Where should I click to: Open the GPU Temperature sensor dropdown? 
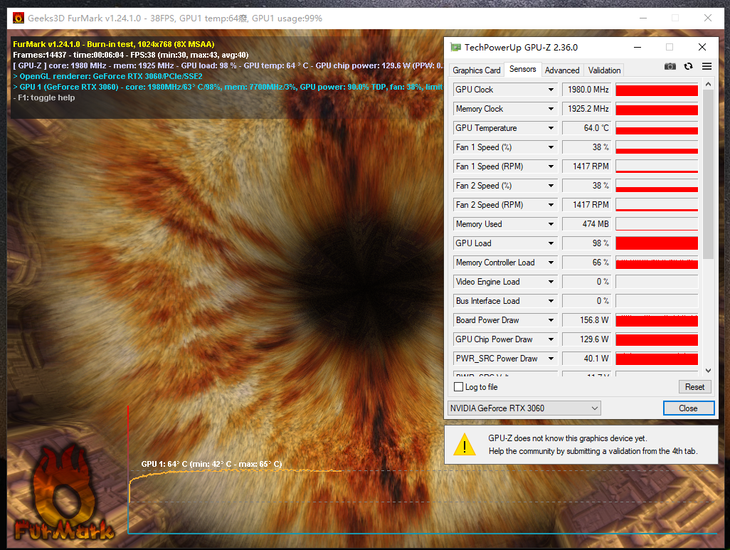(551, 128)
